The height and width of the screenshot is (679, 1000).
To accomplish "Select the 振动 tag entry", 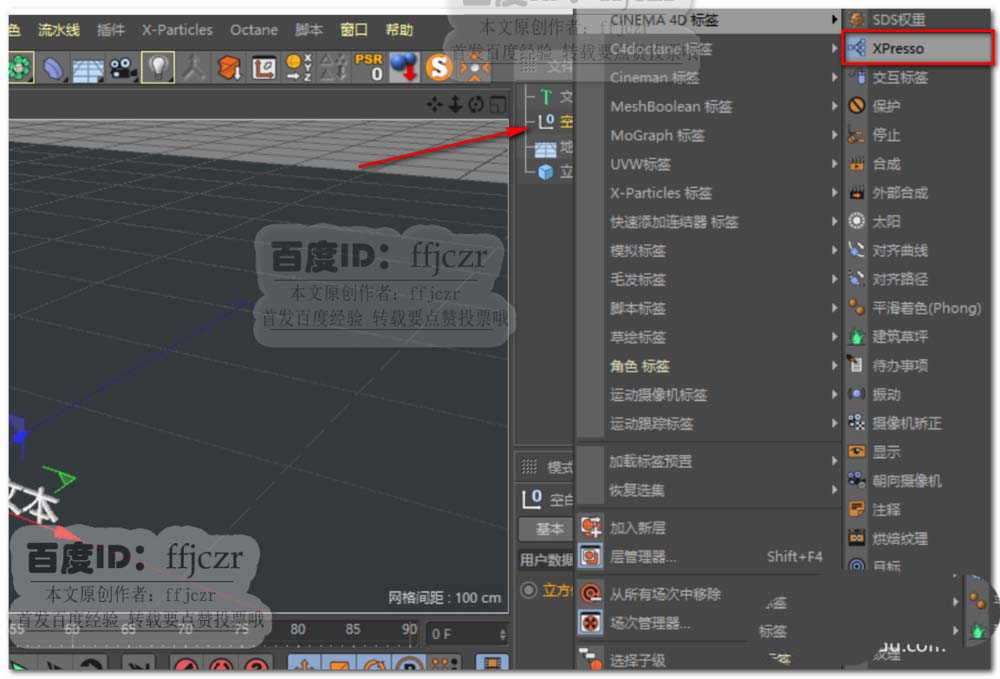I will [917, 394].
